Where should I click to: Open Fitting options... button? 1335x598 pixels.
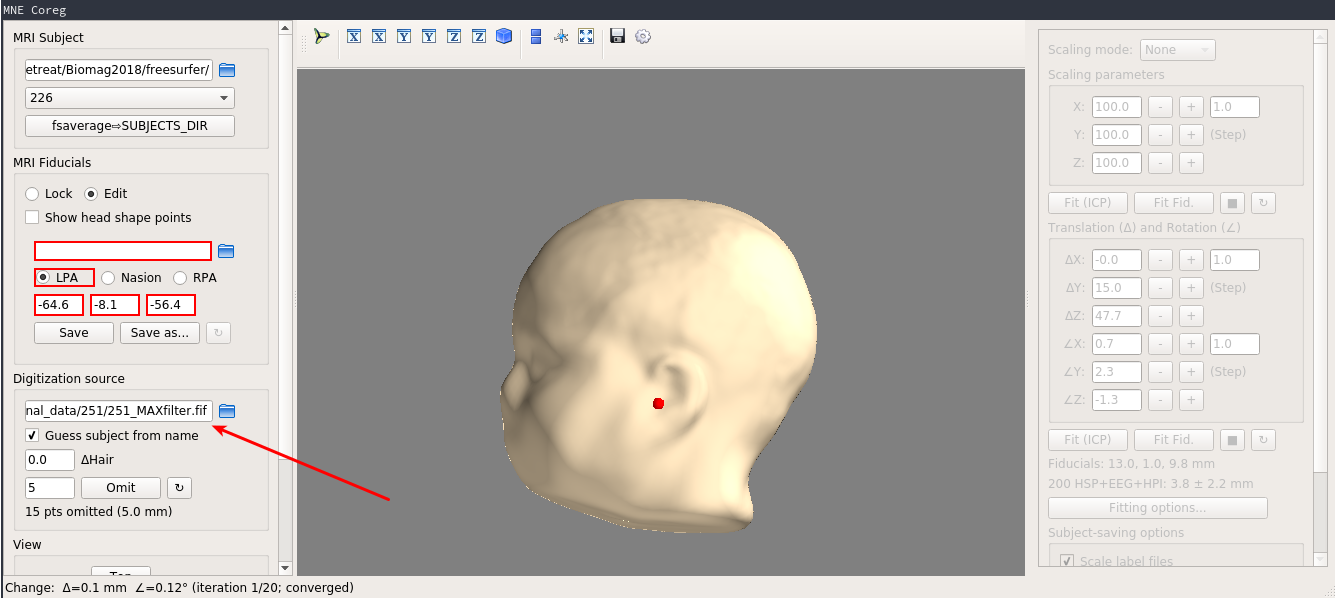pyautogui.click(x=1158, y=508)
